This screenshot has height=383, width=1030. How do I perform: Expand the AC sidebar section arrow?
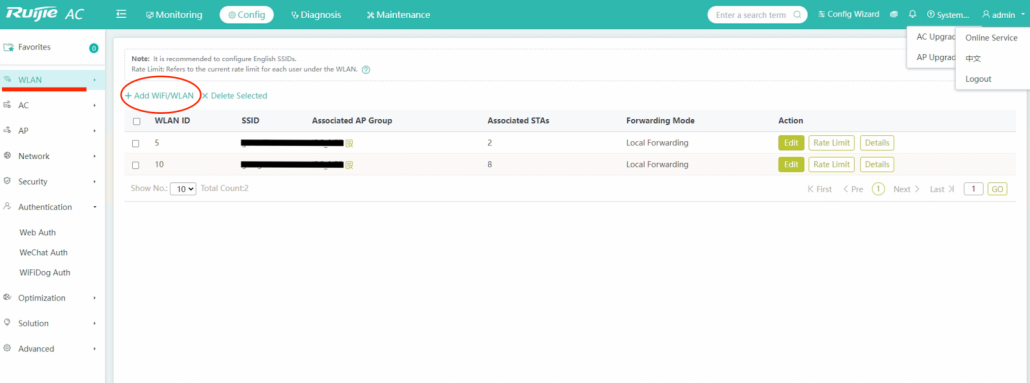coord(95,105)
